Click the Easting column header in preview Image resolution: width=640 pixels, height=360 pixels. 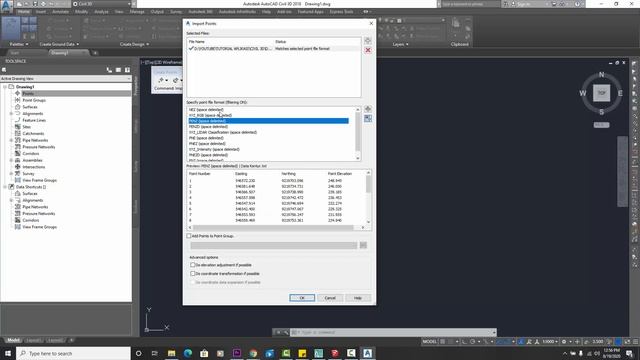click(x=241, y=173)
